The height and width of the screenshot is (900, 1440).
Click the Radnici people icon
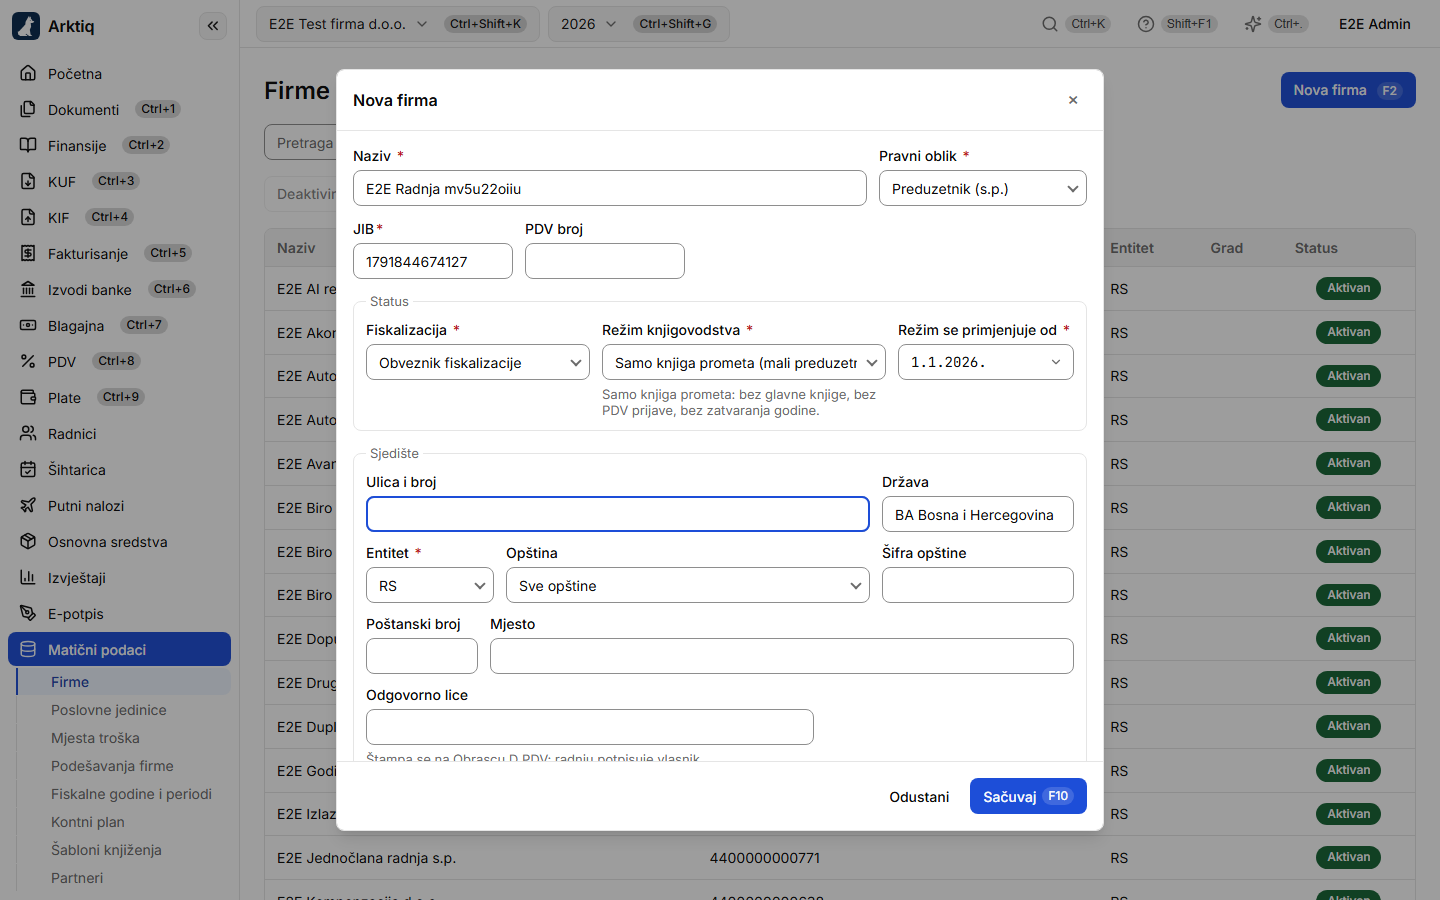28,433
